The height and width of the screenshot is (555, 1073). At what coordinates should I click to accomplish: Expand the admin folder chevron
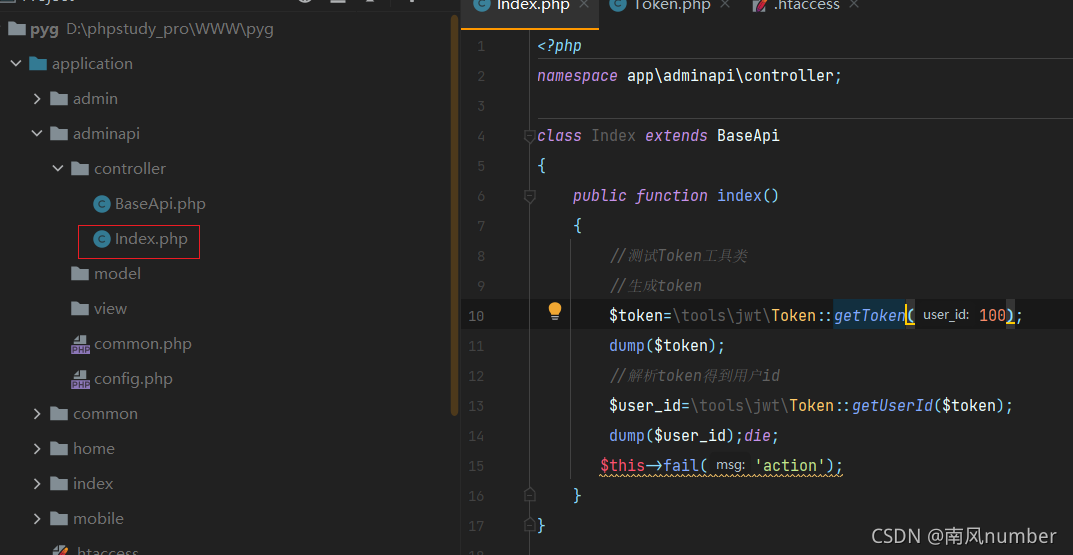pyautogui.click(x=37, y=99)
